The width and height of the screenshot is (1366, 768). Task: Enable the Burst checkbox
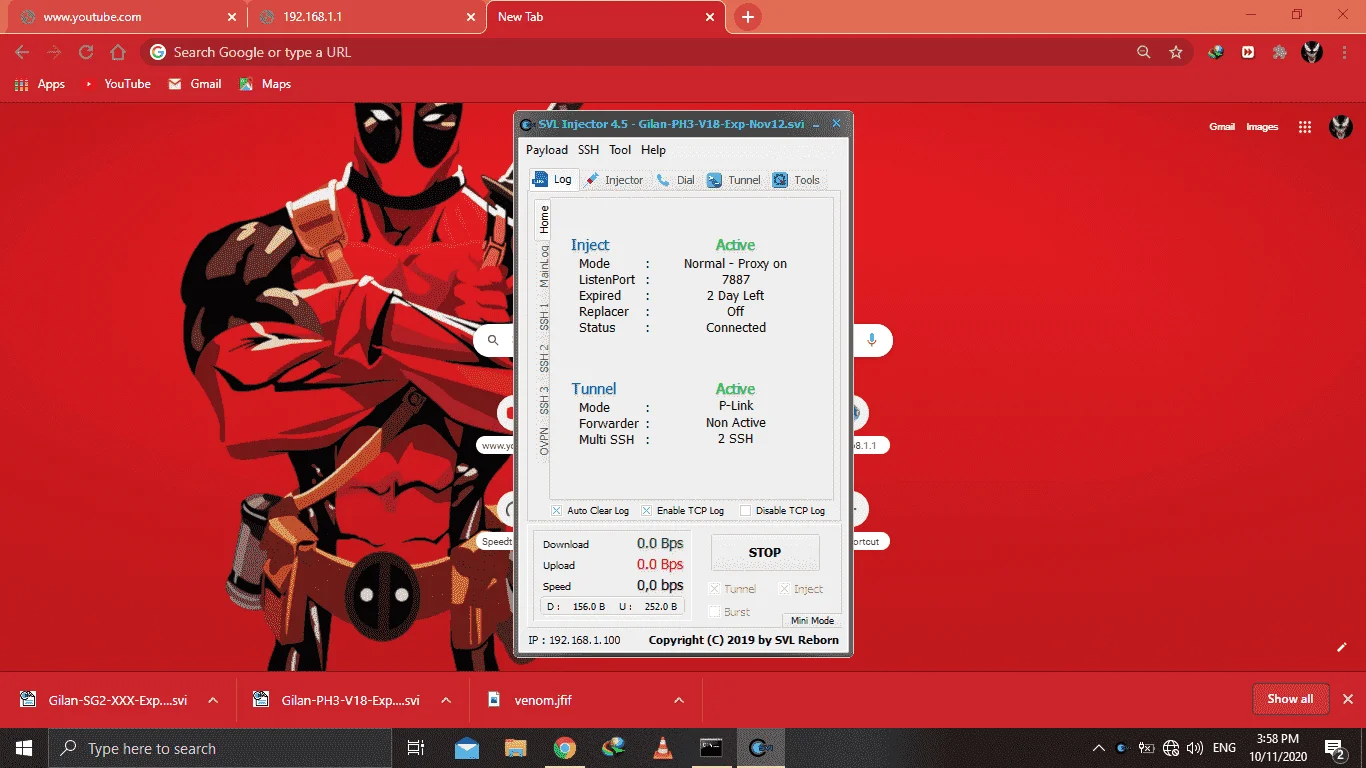coord(714,612)
